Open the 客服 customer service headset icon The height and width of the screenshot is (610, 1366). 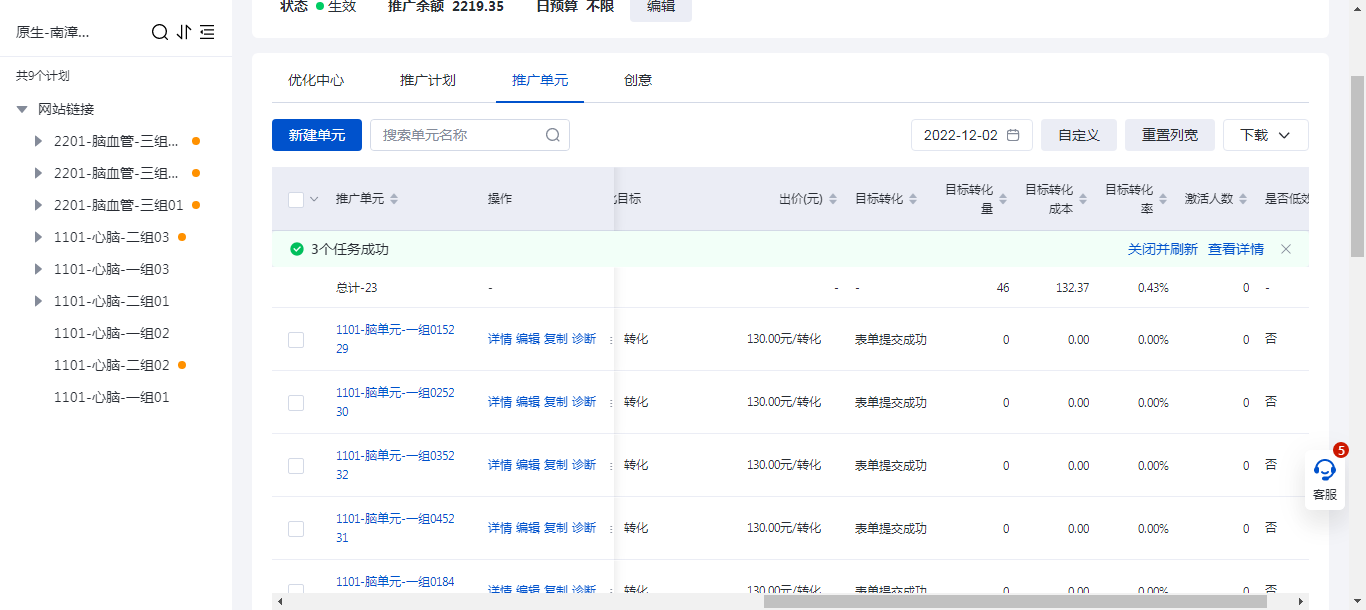click(1324, 470)
